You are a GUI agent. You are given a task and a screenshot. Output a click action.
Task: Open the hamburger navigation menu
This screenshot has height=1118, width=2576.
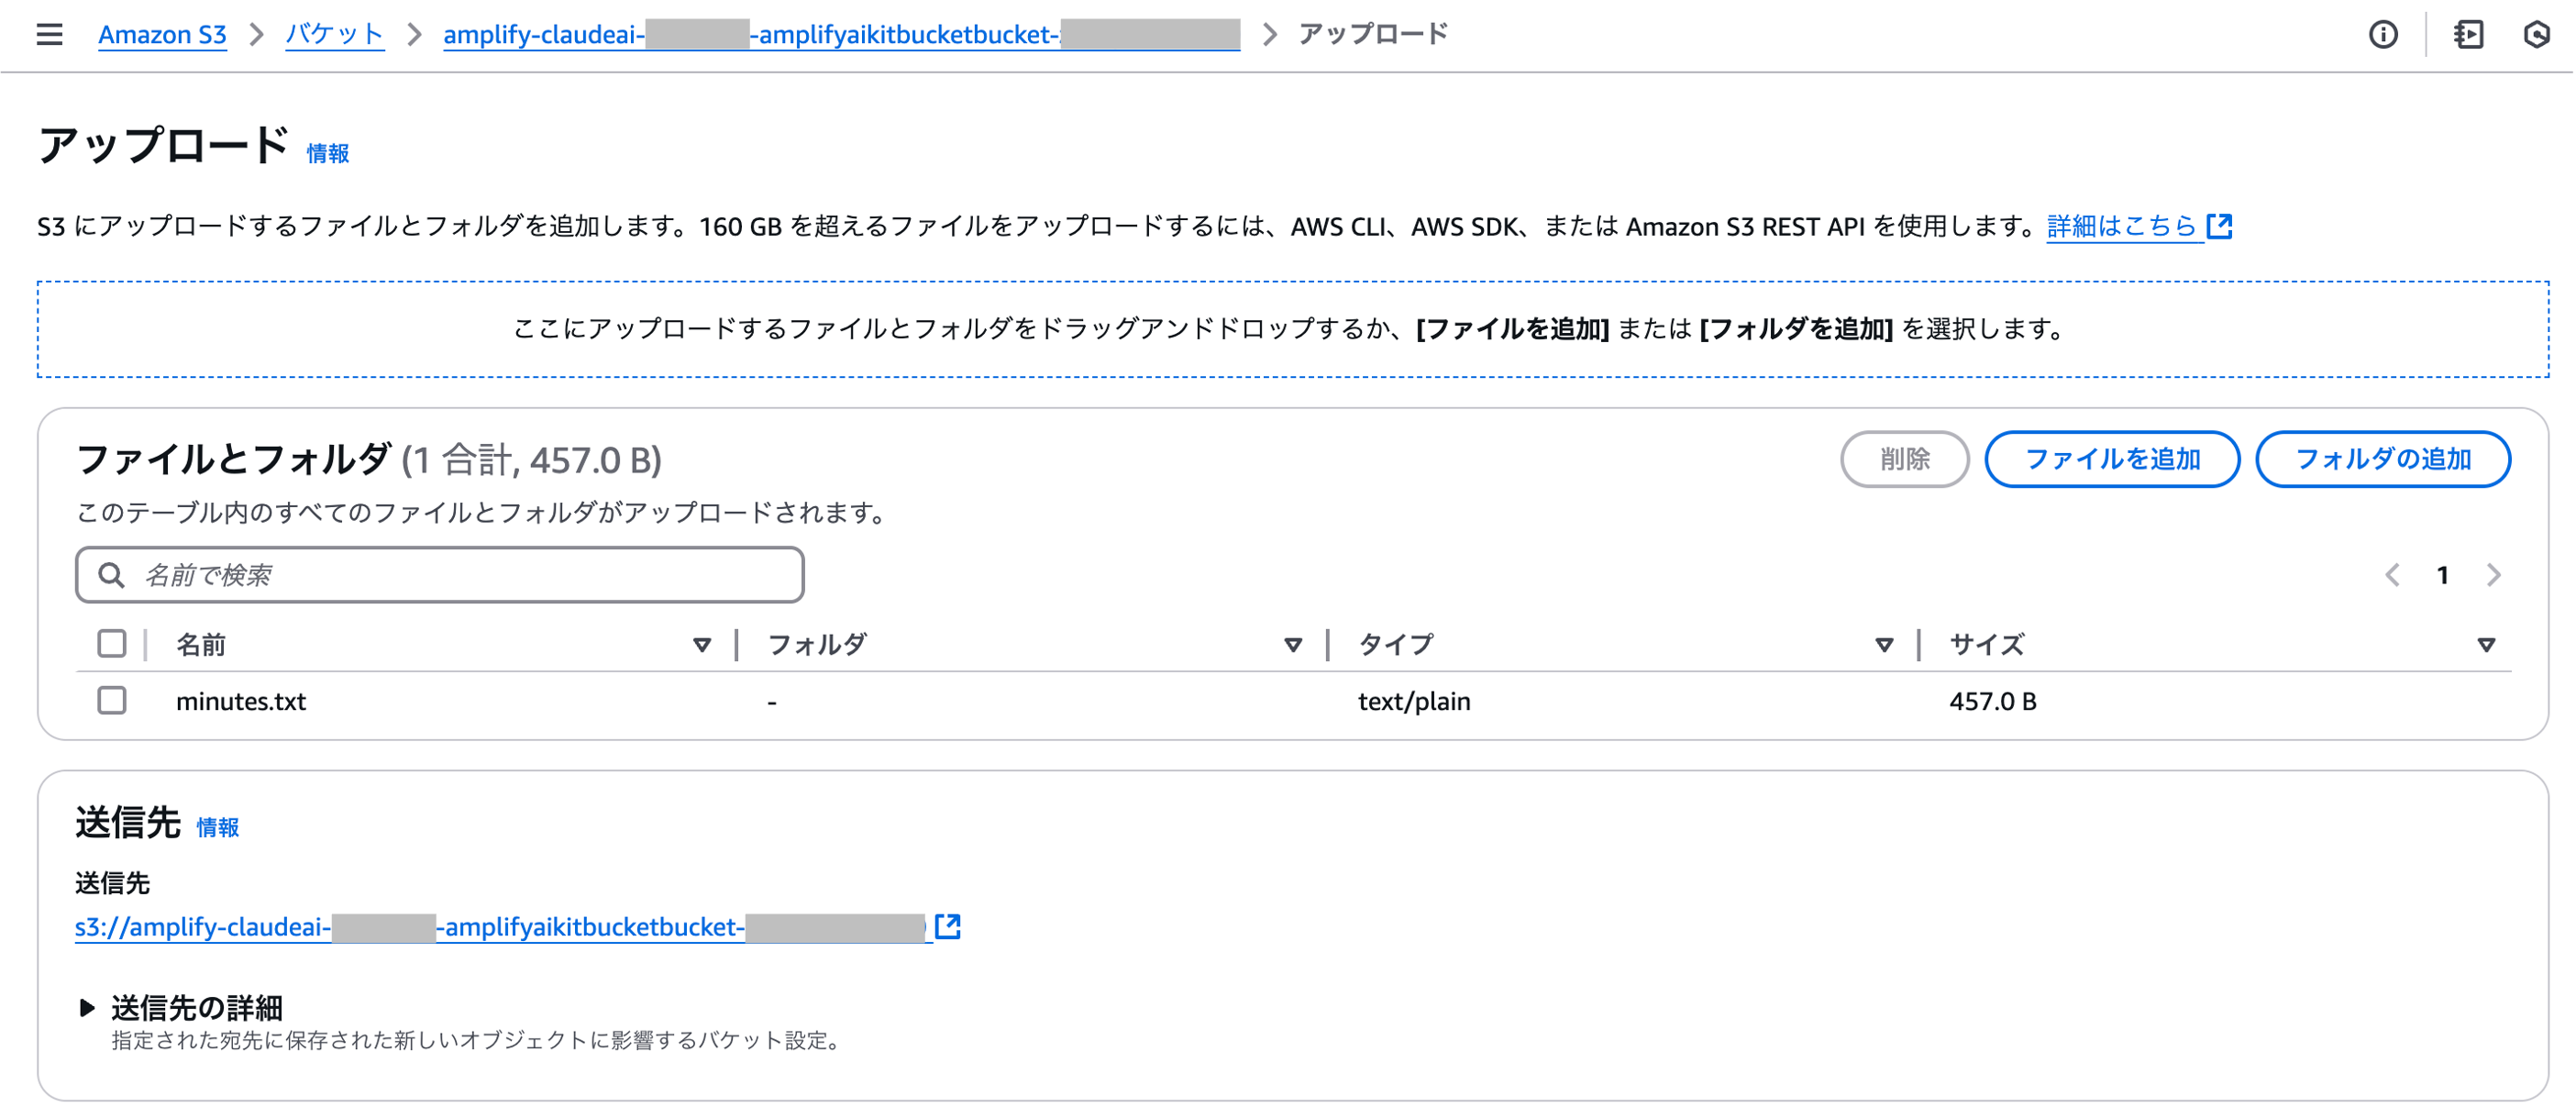(47, 33)
